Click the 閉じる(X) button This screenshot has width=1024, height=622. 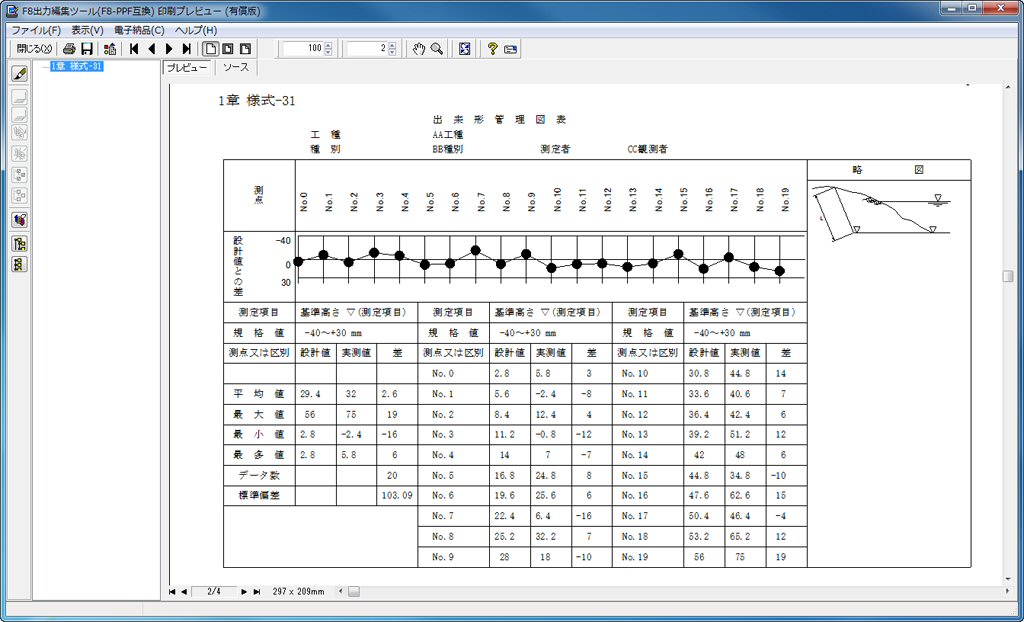[x=34, y=48]
